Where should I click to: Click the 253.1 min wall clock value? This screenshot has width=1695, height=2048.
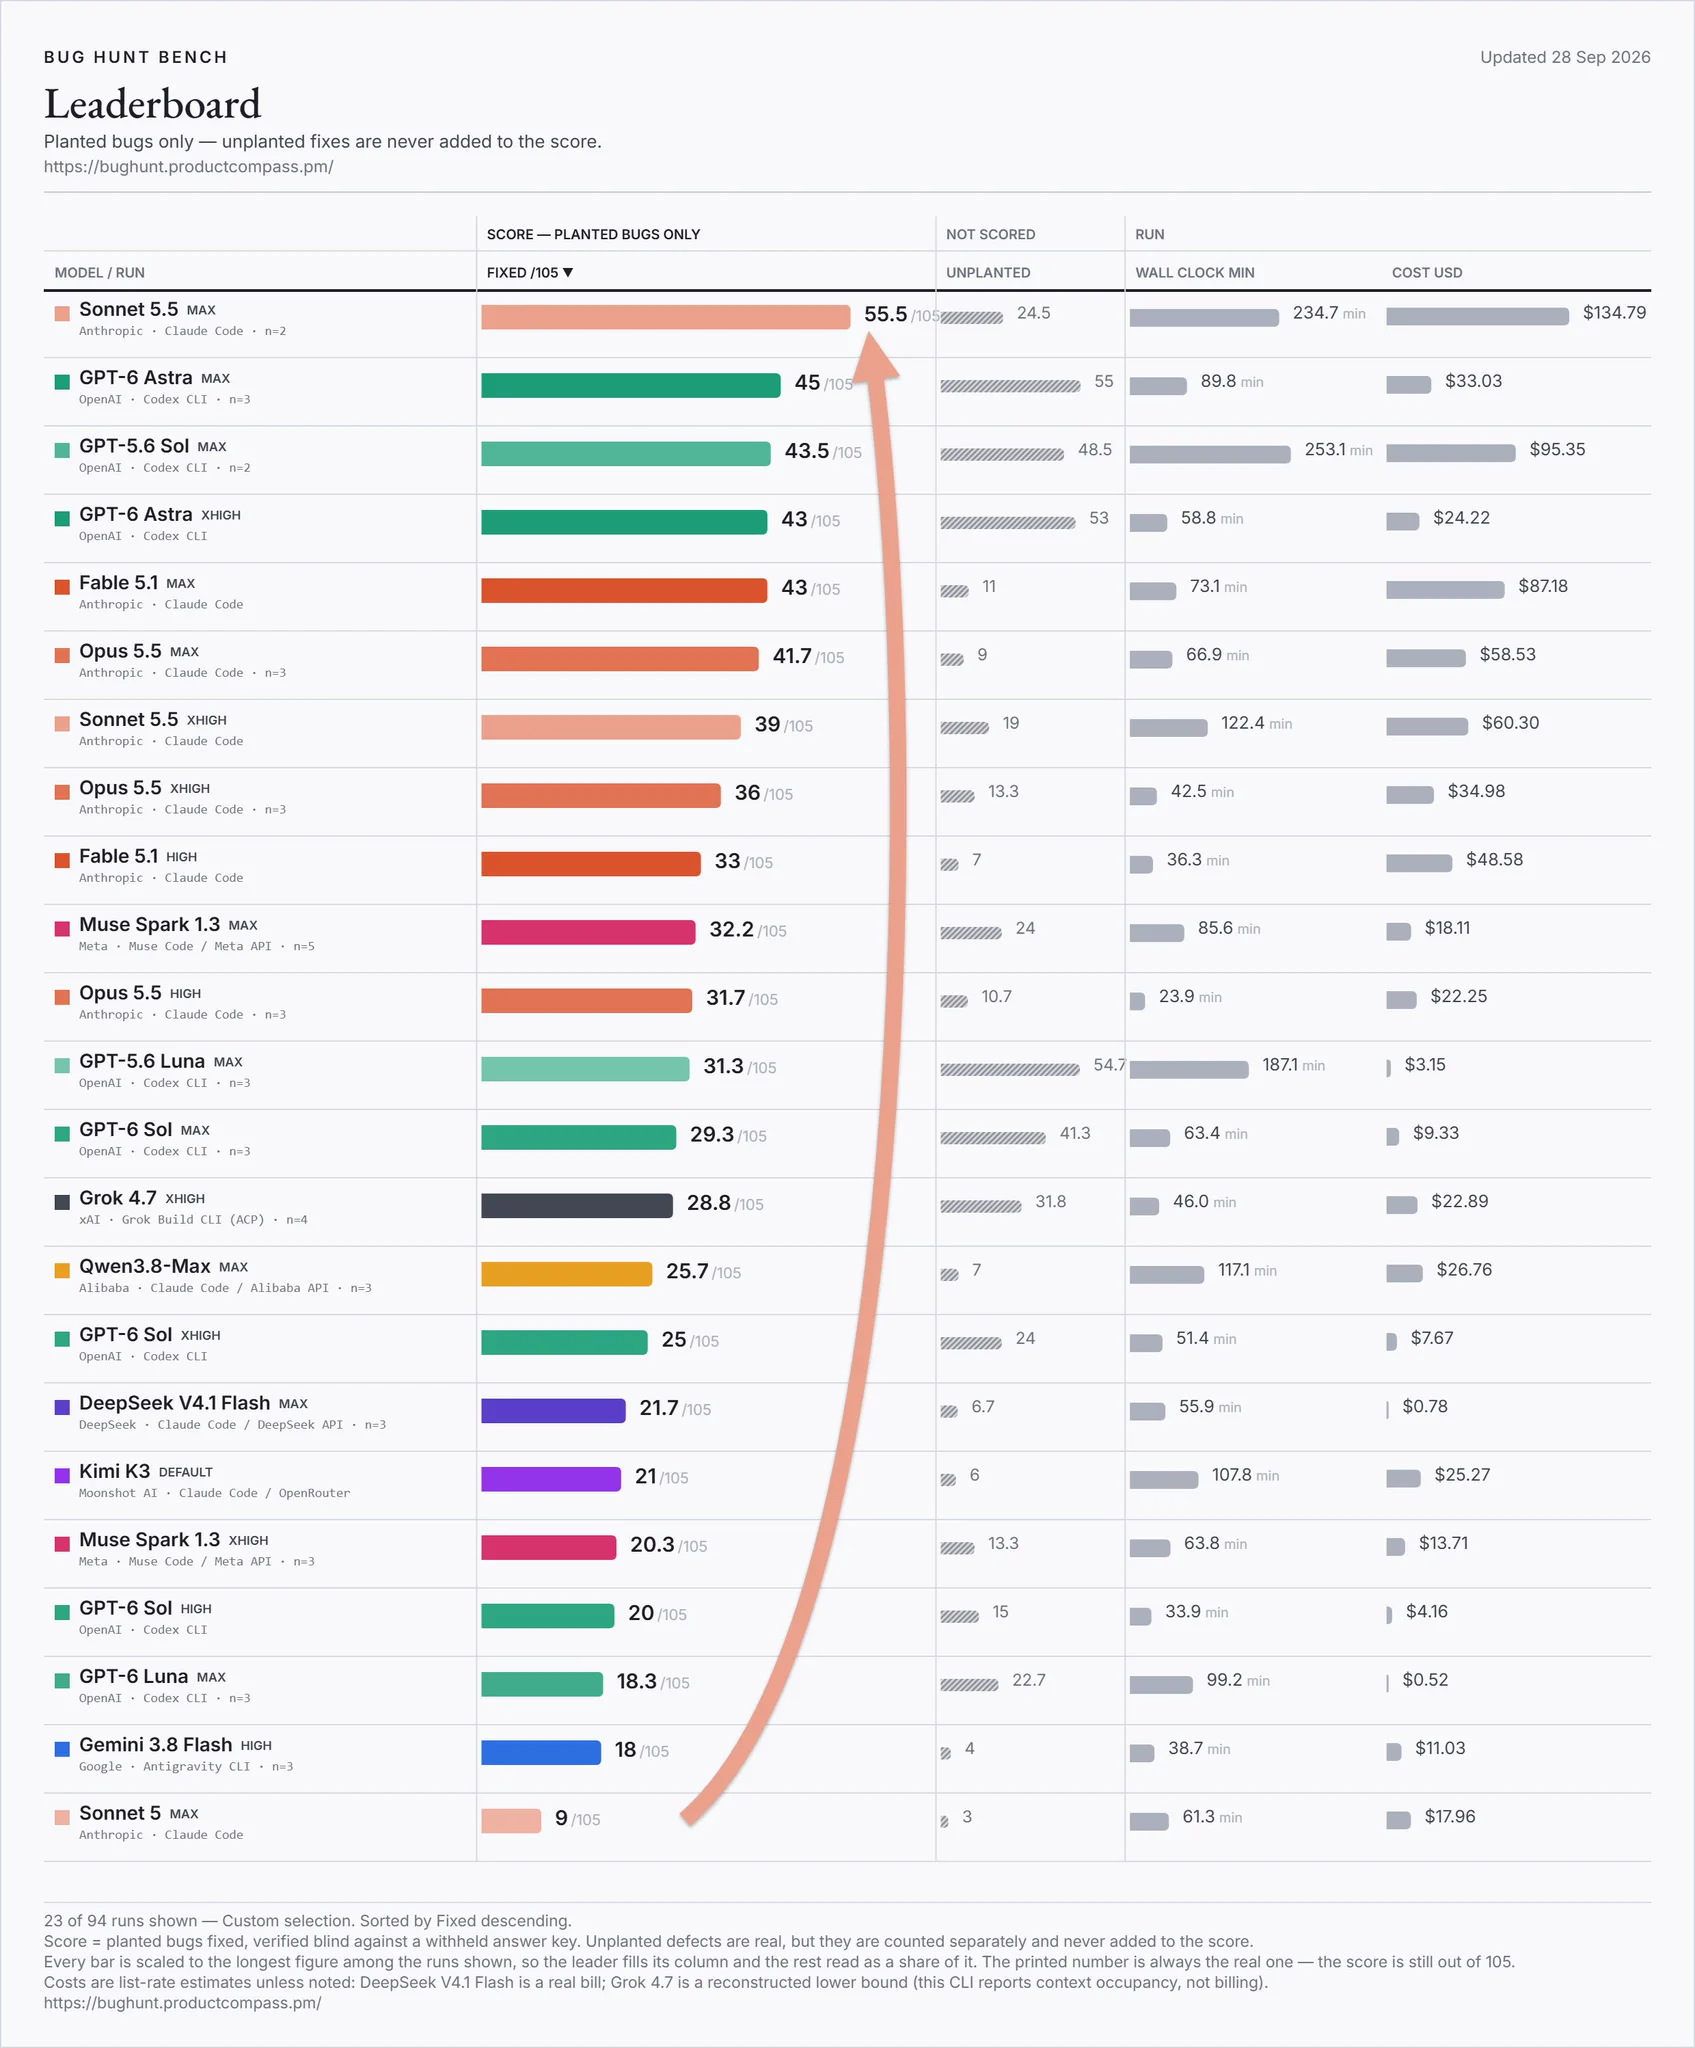[x=1338, y=450]
